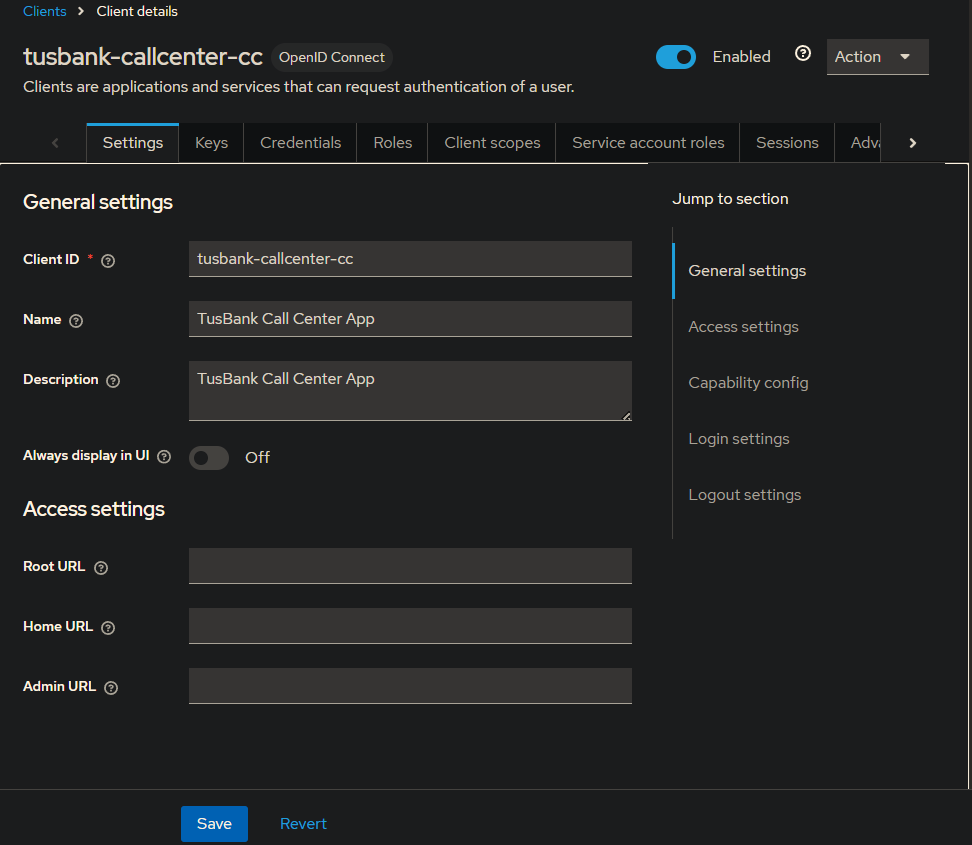Viewport: 972px width, 845px height.
Task: Click the Description text area
Action: [410, 391]
